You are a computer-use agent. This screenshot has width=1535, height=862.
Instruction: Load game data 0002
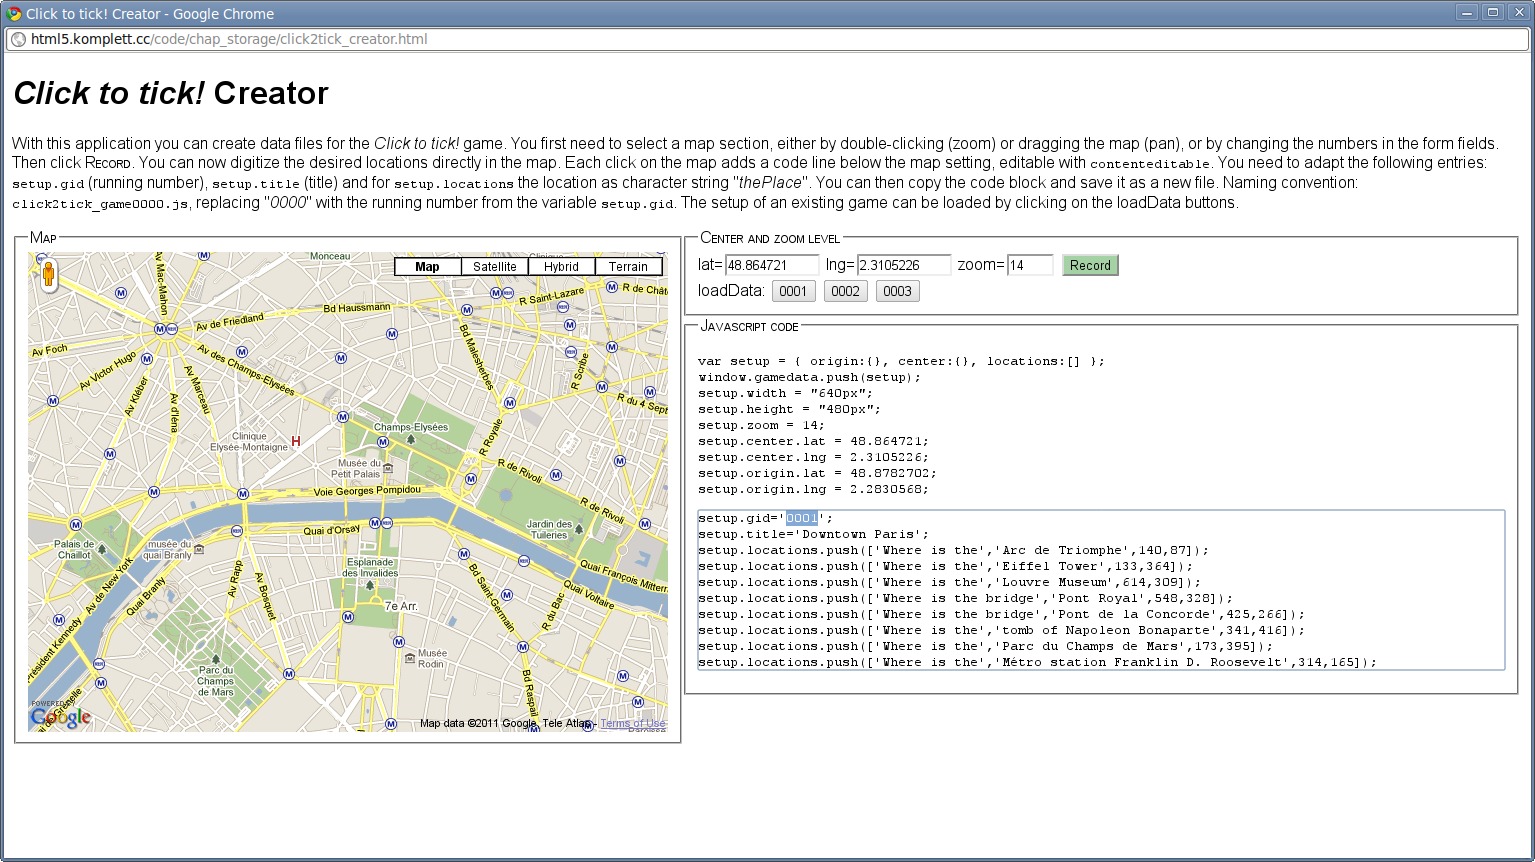[x=845, y=291]
